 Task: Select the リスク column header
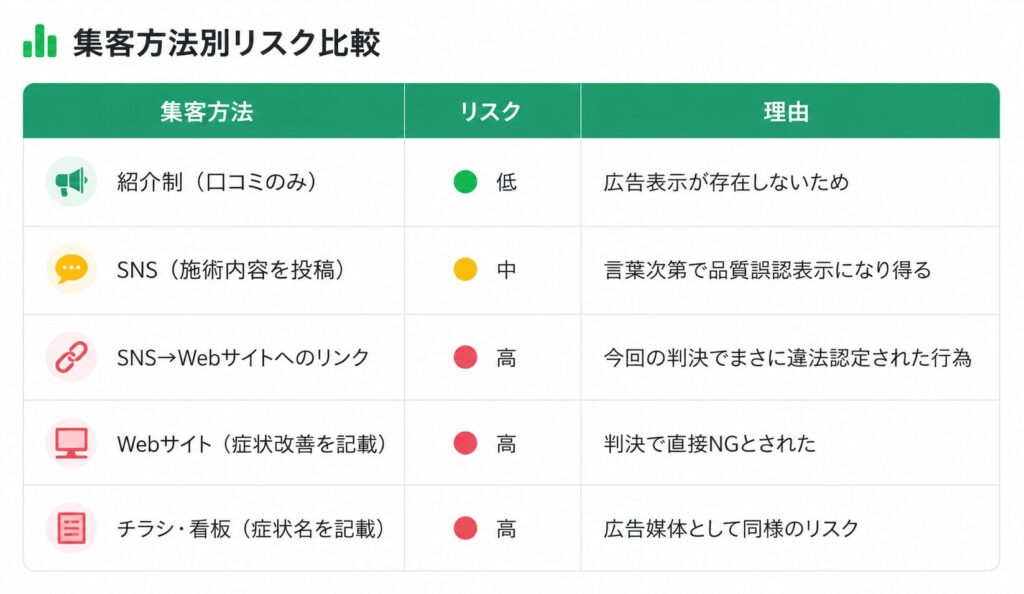click(492, 111)
